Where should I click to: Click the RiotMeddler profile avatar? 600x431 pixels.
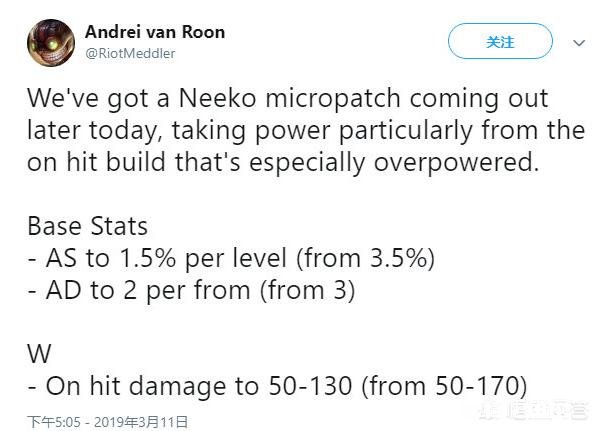coord(51,42)
